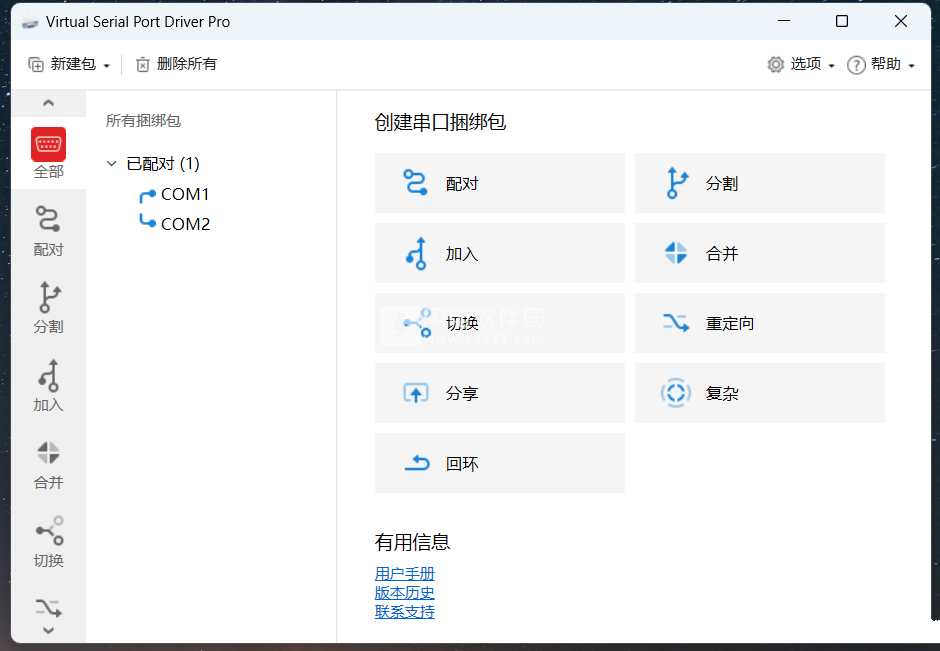
Task: Open the 分割 (Split) sidebar item
Action: tap(49, 308)
